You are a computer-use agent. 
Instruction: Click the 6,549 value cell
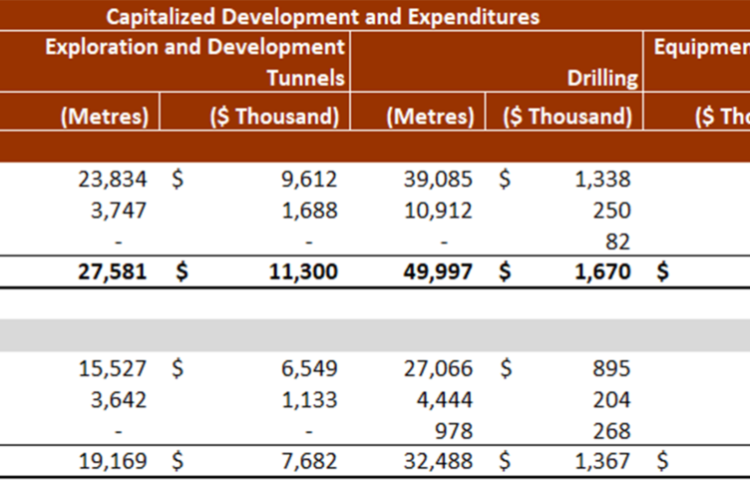(308, 368)
